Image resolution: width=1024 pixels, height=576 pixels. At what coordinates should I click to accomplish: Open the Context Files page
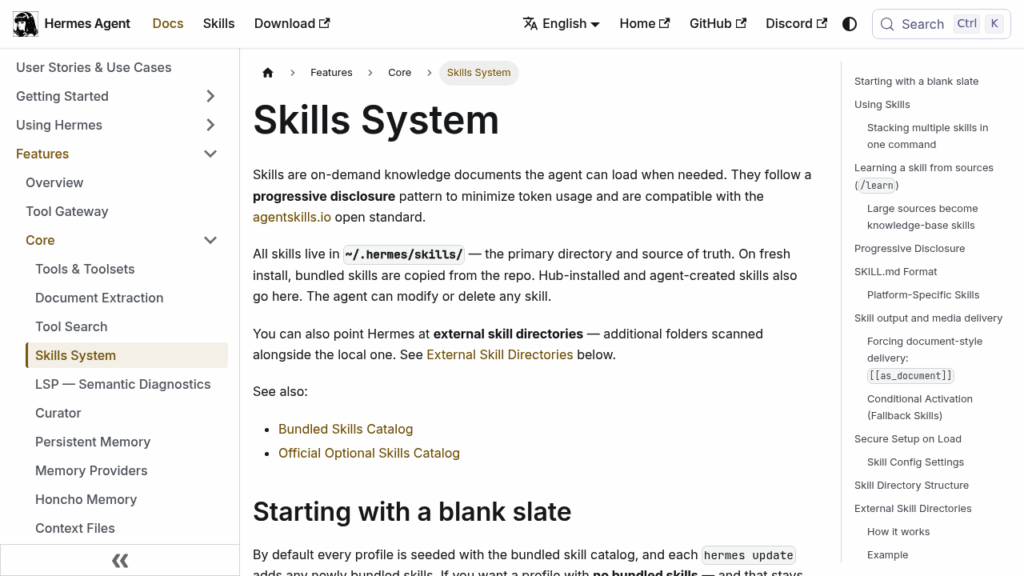pyautogui.click(x=75, y=528)
